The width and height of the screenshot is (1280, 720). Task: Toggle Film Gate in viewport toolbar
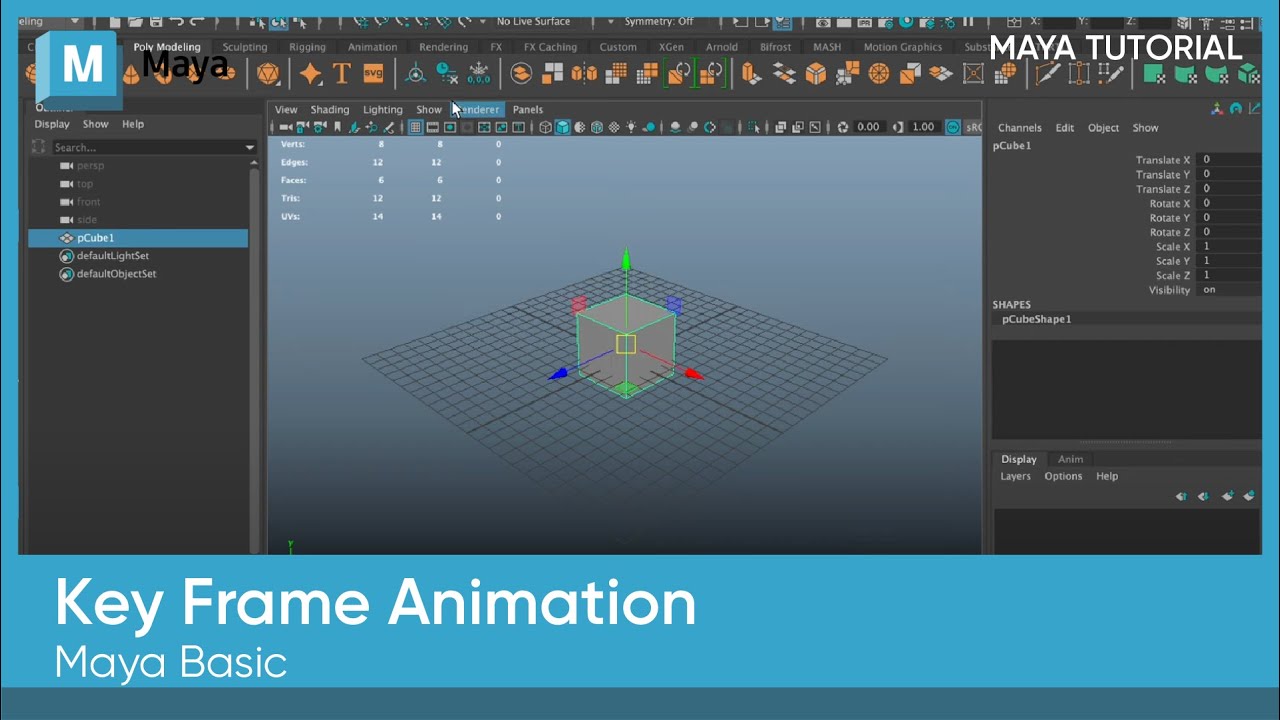[433, 127]
